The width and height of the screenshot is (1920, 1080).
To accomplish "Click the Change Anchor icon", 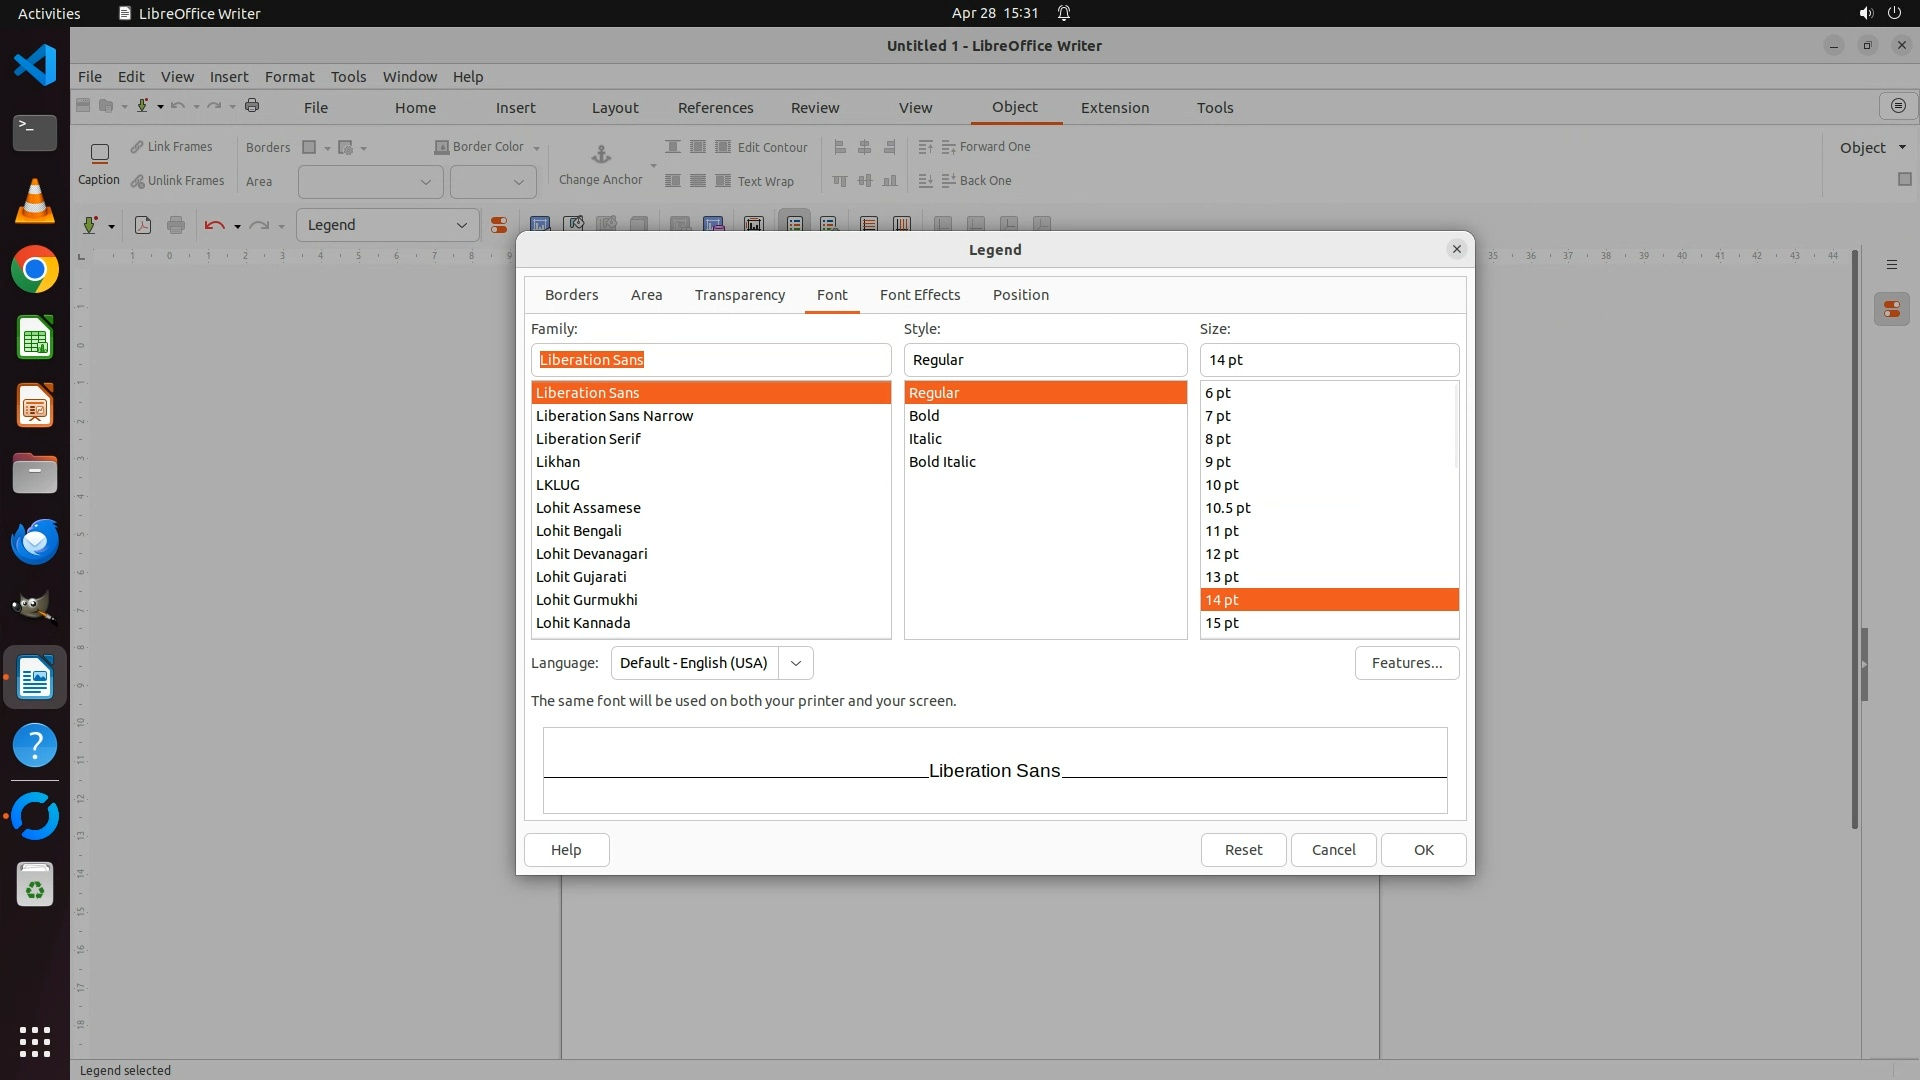I will (600, 155).
